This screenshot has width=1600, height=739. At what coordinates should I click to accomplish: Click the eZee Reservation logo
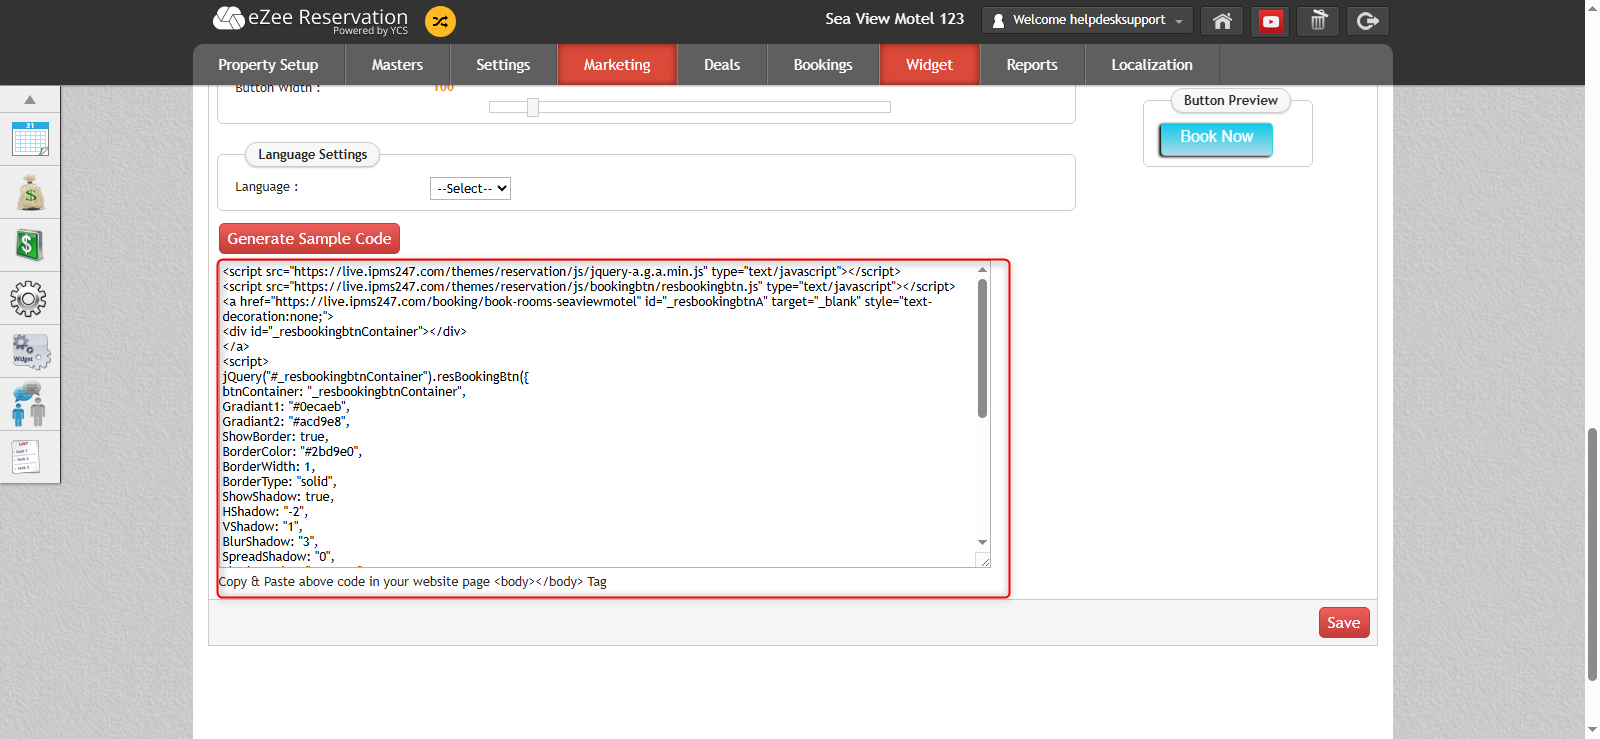coord(311,20)
